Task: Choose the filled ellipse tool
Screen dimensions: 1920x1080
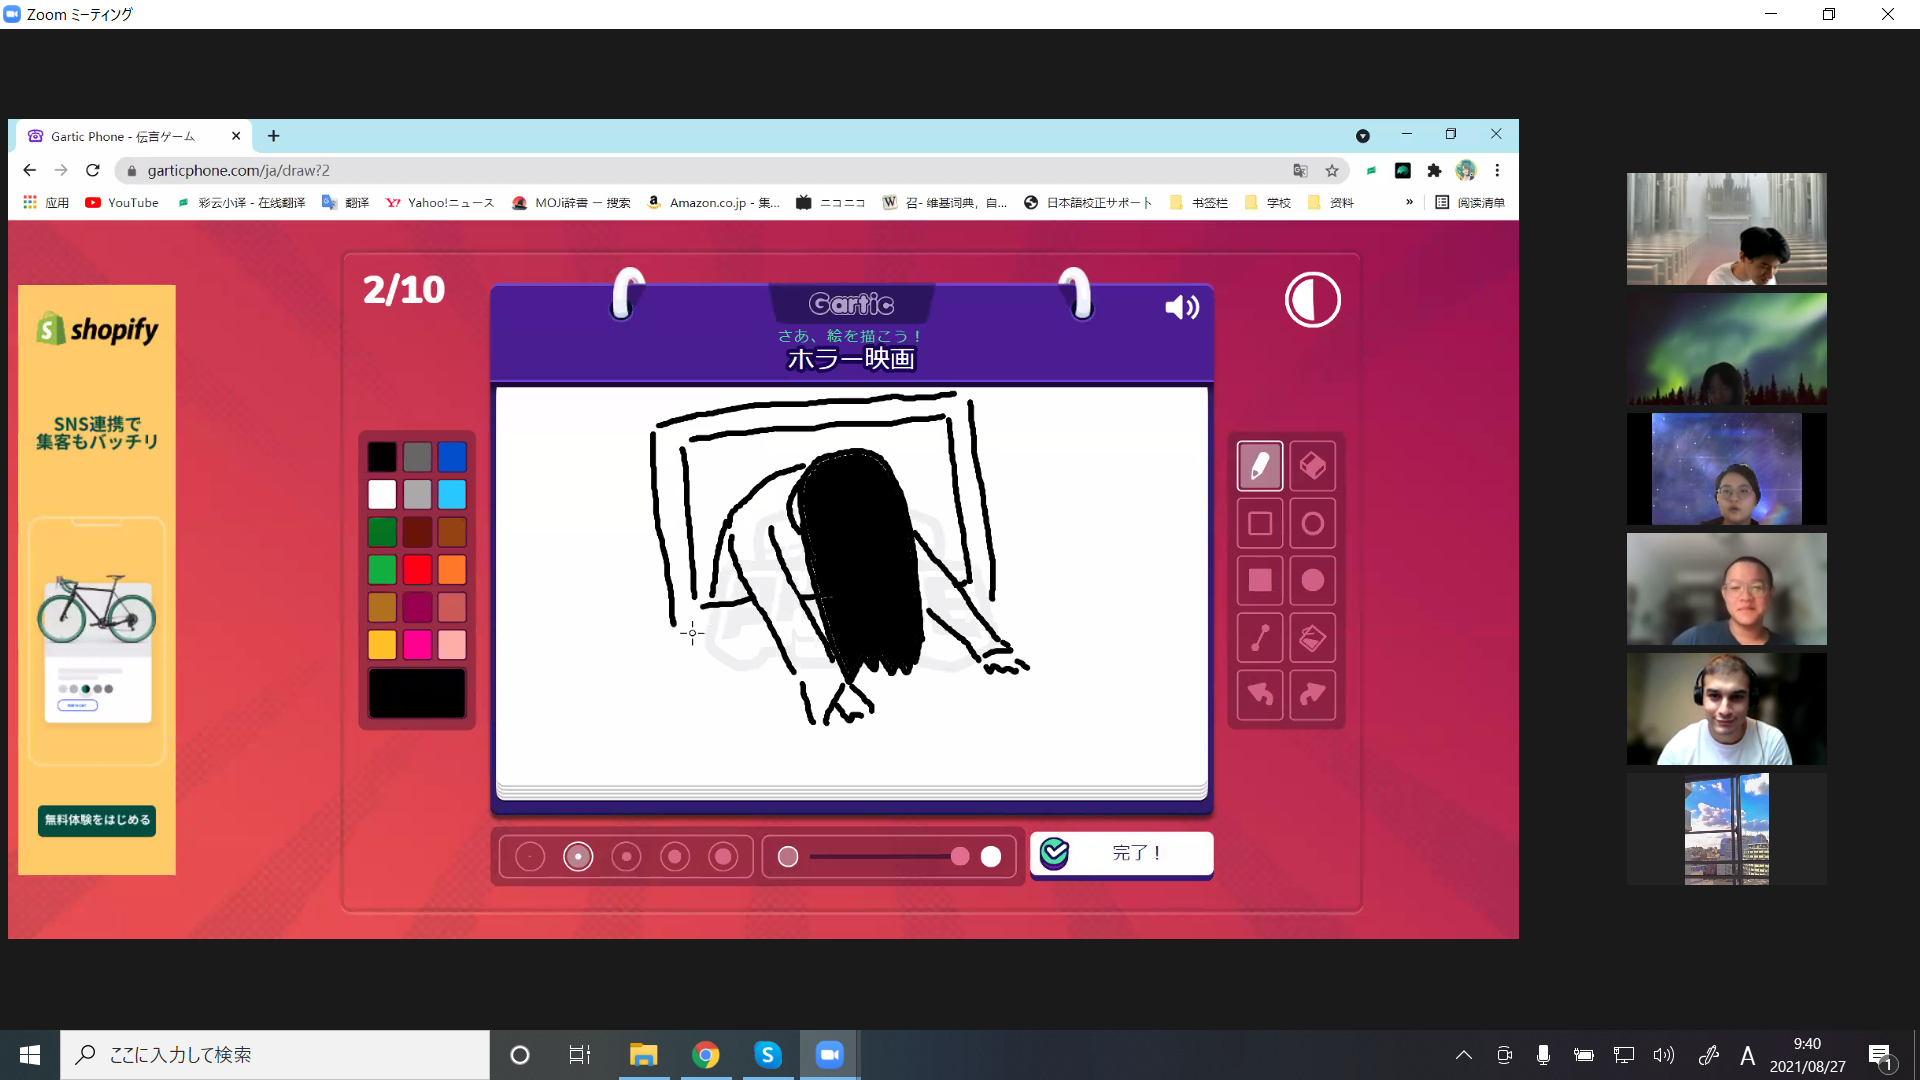Action: (x=1313, y=580)
